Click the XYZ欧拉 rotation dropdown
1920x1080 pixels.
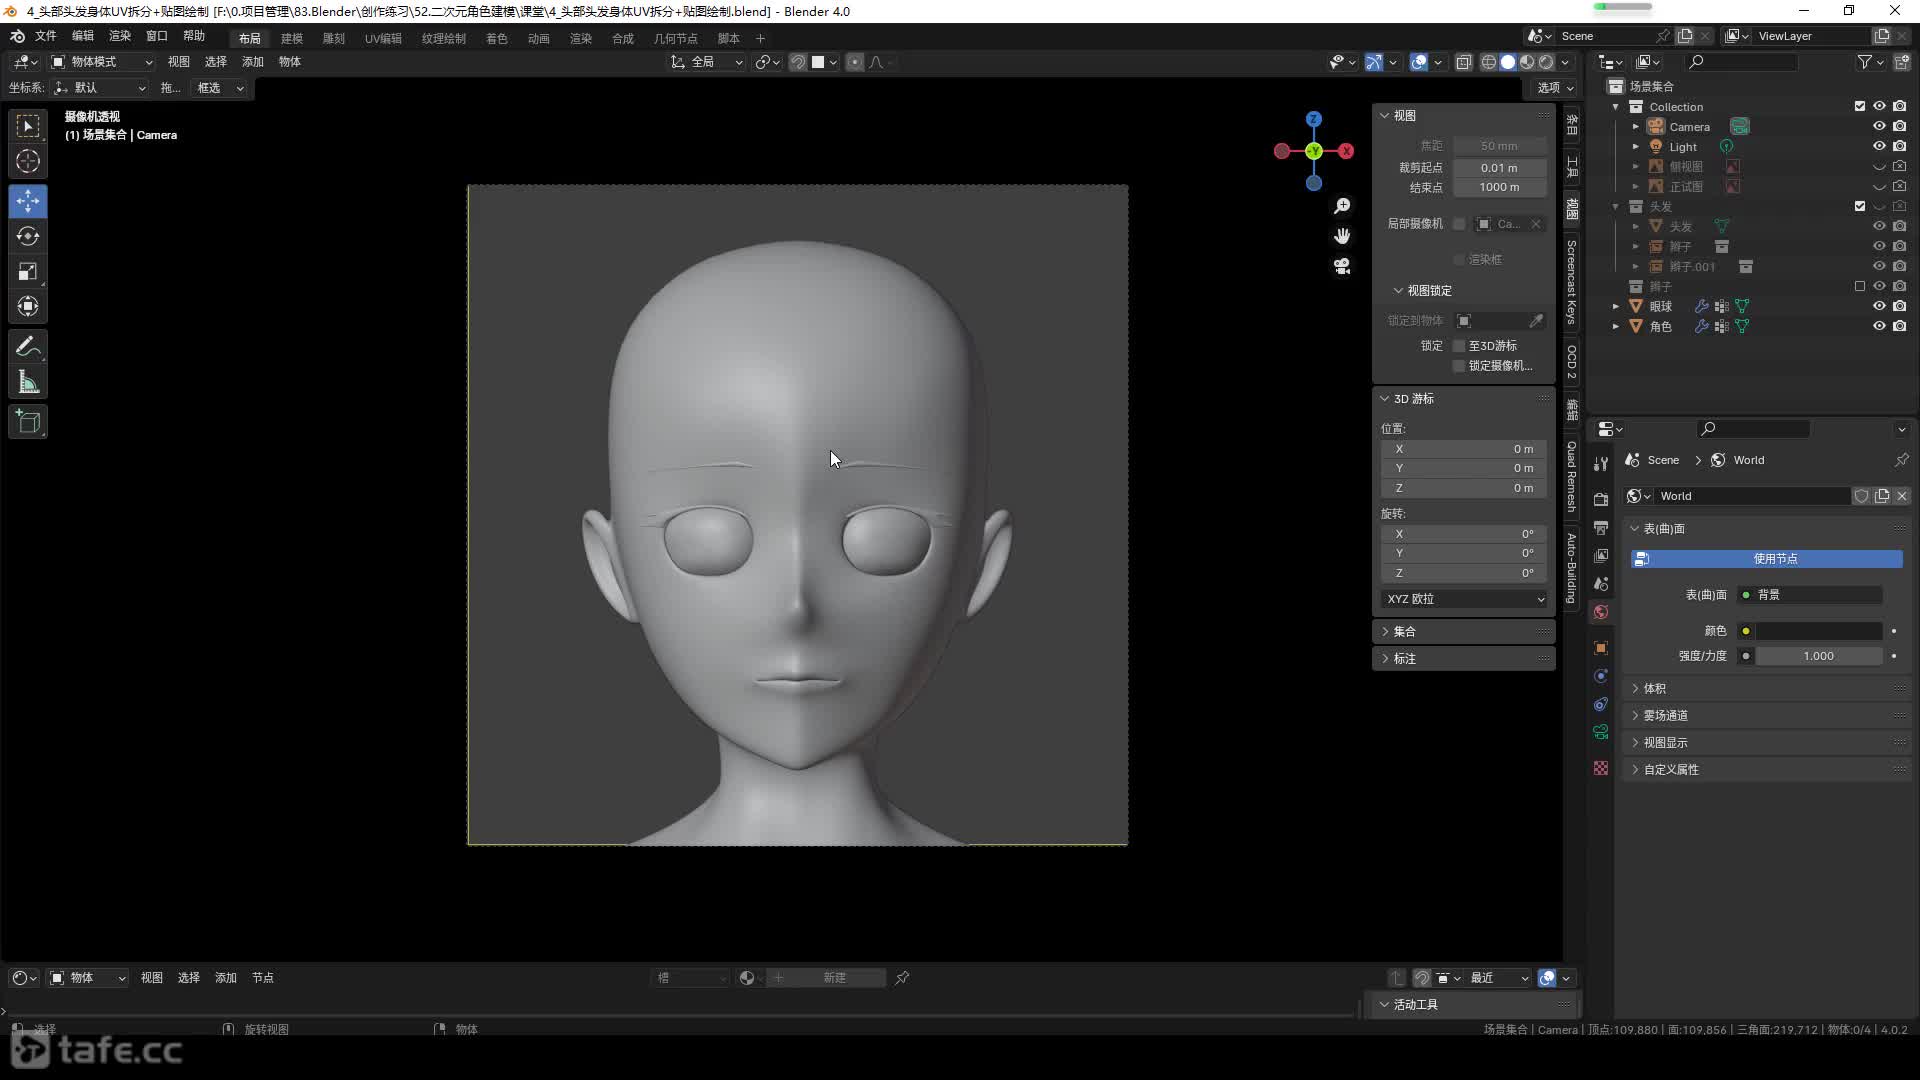1462,599
